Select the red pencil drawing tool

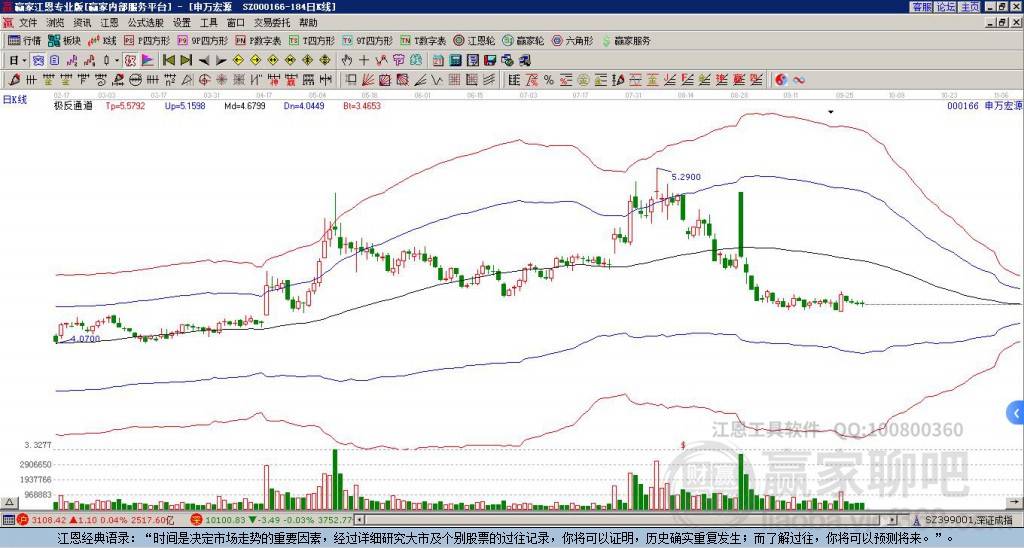point(14,80)
